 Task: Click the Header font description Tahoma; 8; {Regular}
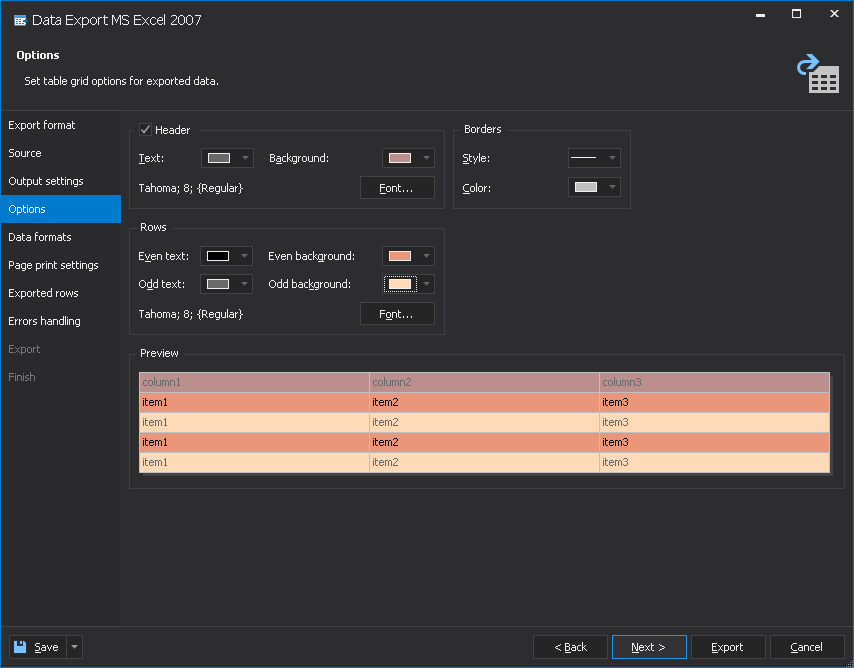[x=191, y=188]
